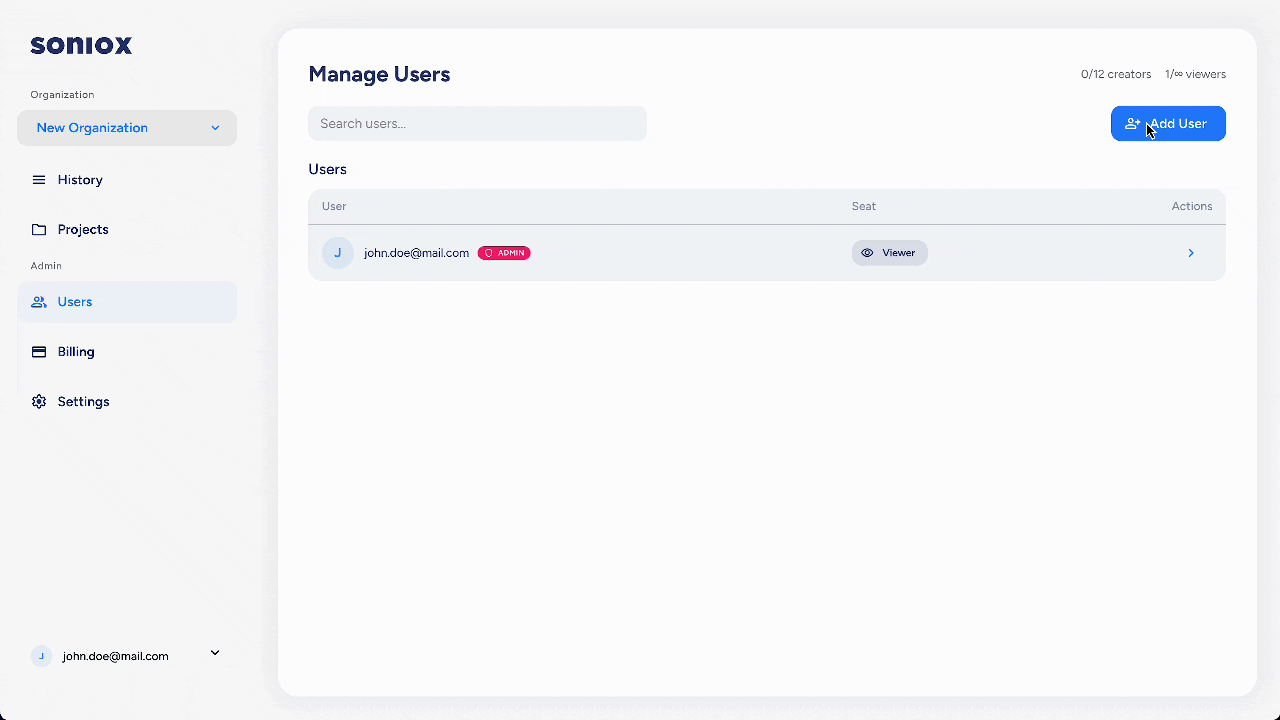Click the Add User person-plus icon
The image size is (1280, 720).
[x=1130, y=123]
